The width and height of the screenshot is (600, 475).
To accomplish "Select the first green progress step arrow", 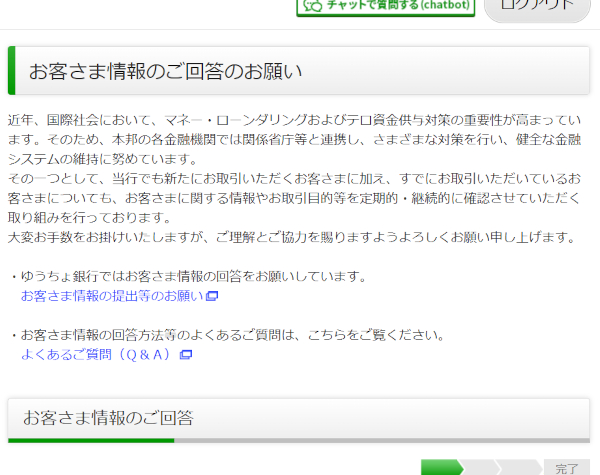I will (x=442, y=467).
